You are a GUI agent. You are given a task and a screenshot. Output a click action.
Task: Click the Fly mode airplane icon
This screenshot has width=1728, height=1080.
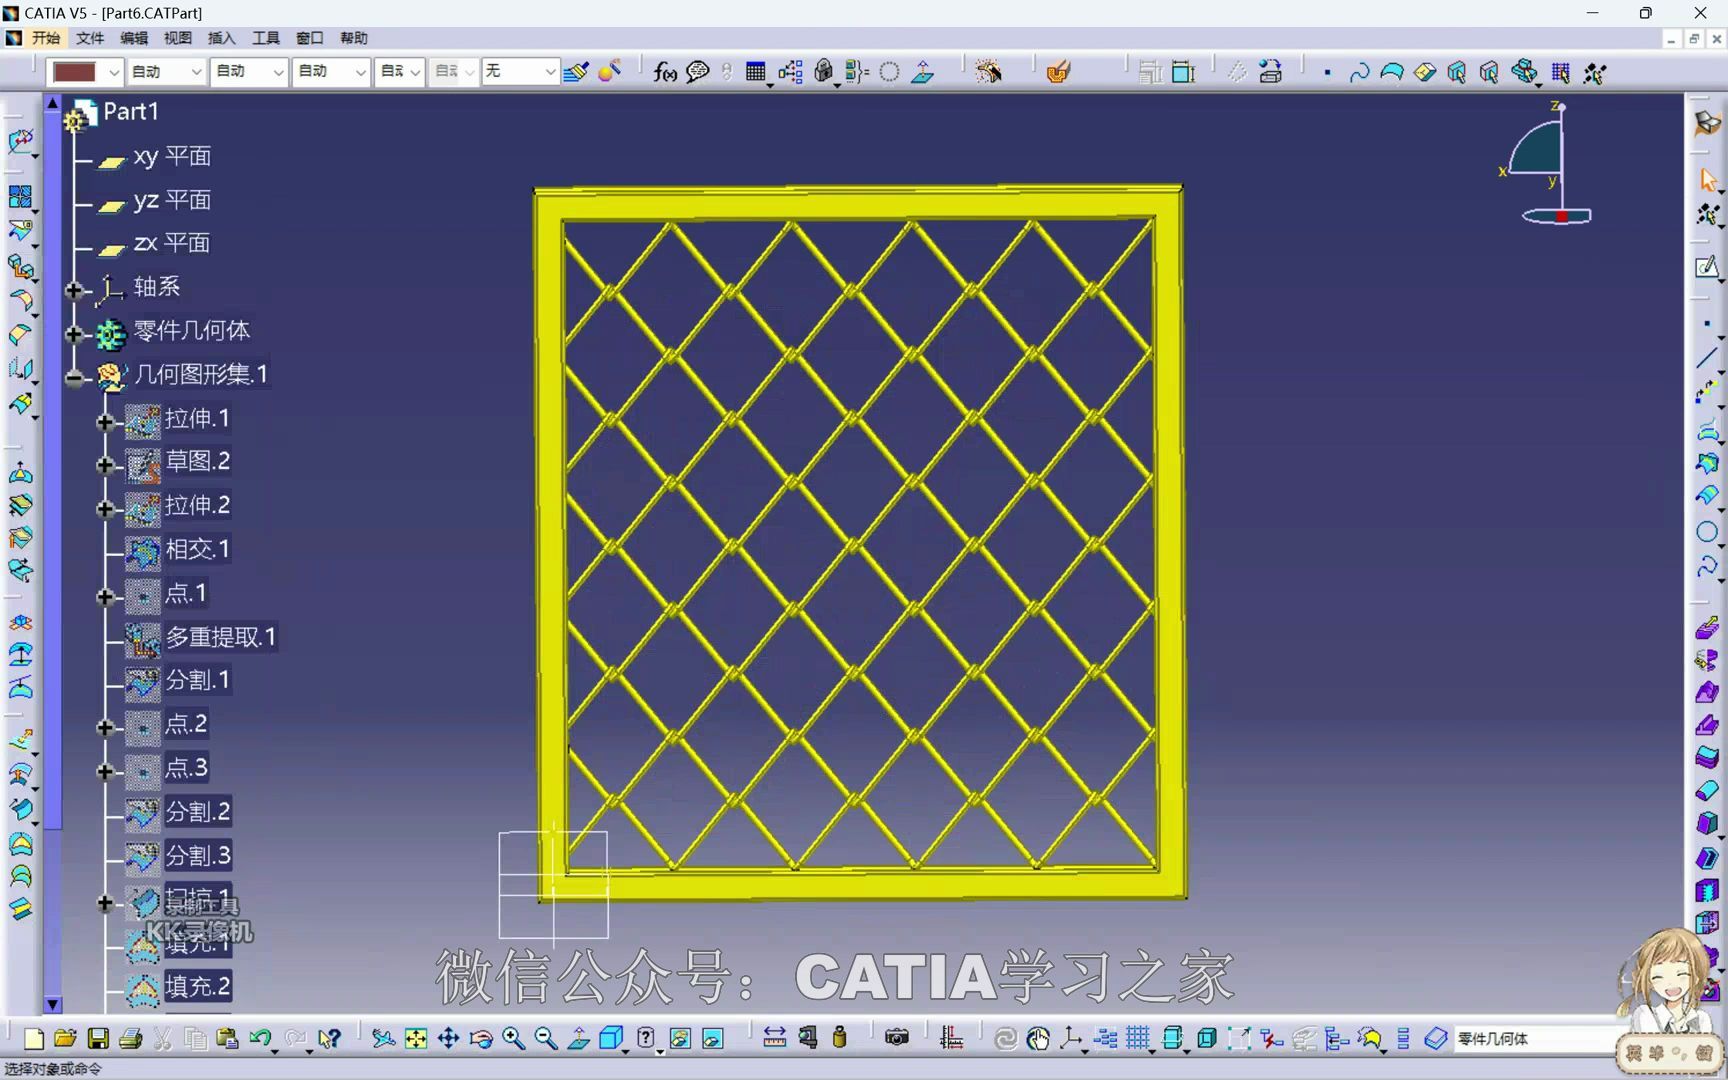click(x=383, y=1039)
